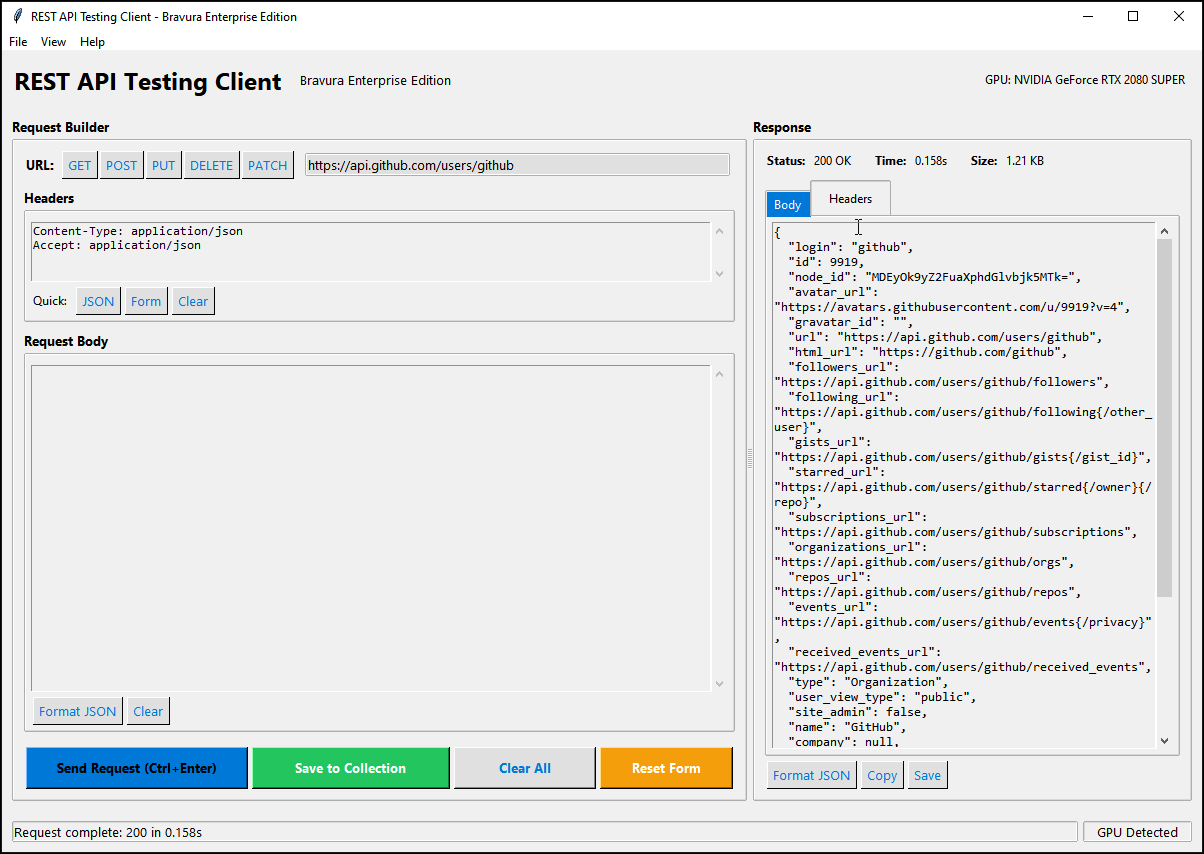Send the request with Send Request button
This screenshot has width=1204, height=854.
point(136,767)
